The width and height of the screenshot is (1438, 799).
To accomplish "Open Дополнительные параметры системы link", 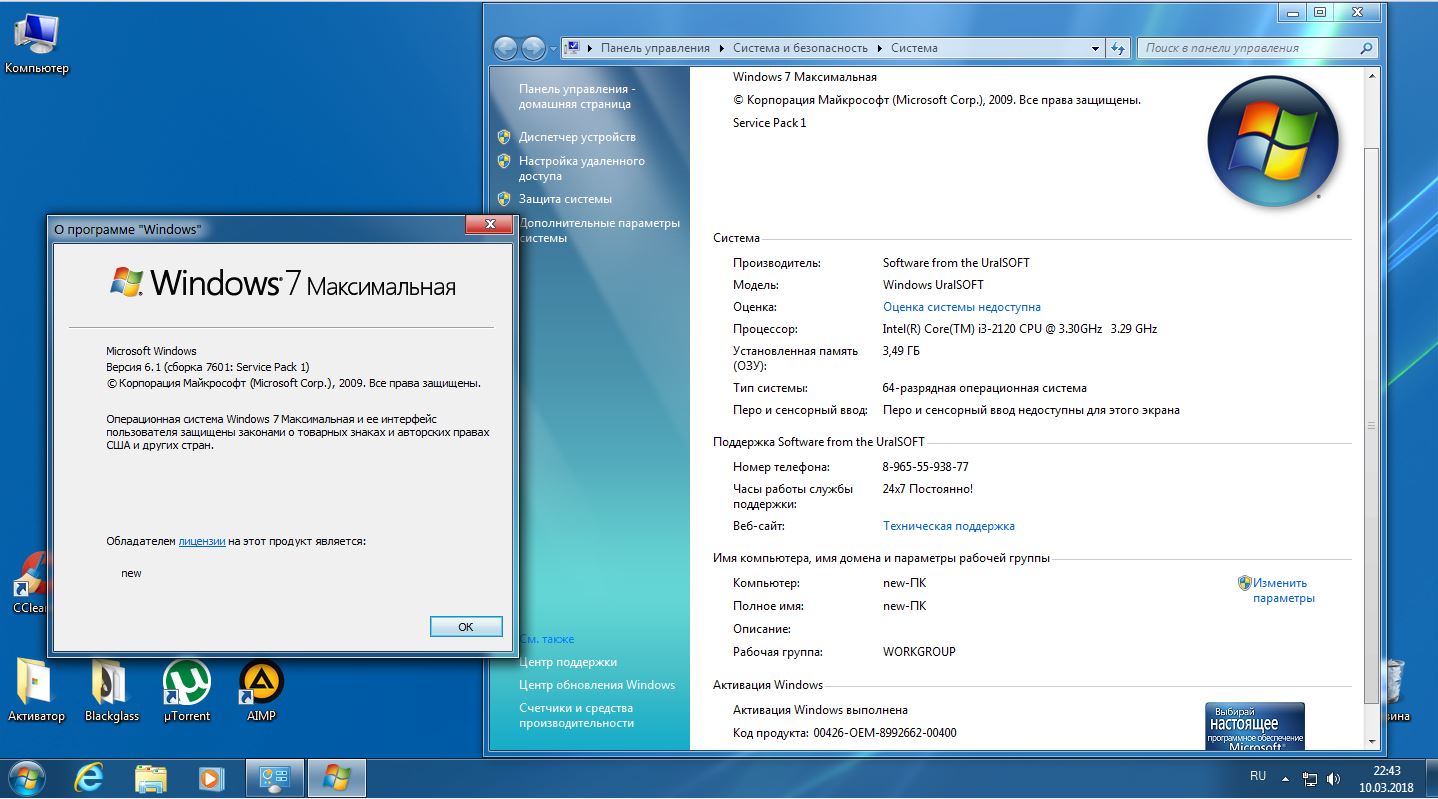I will point(599,230).
